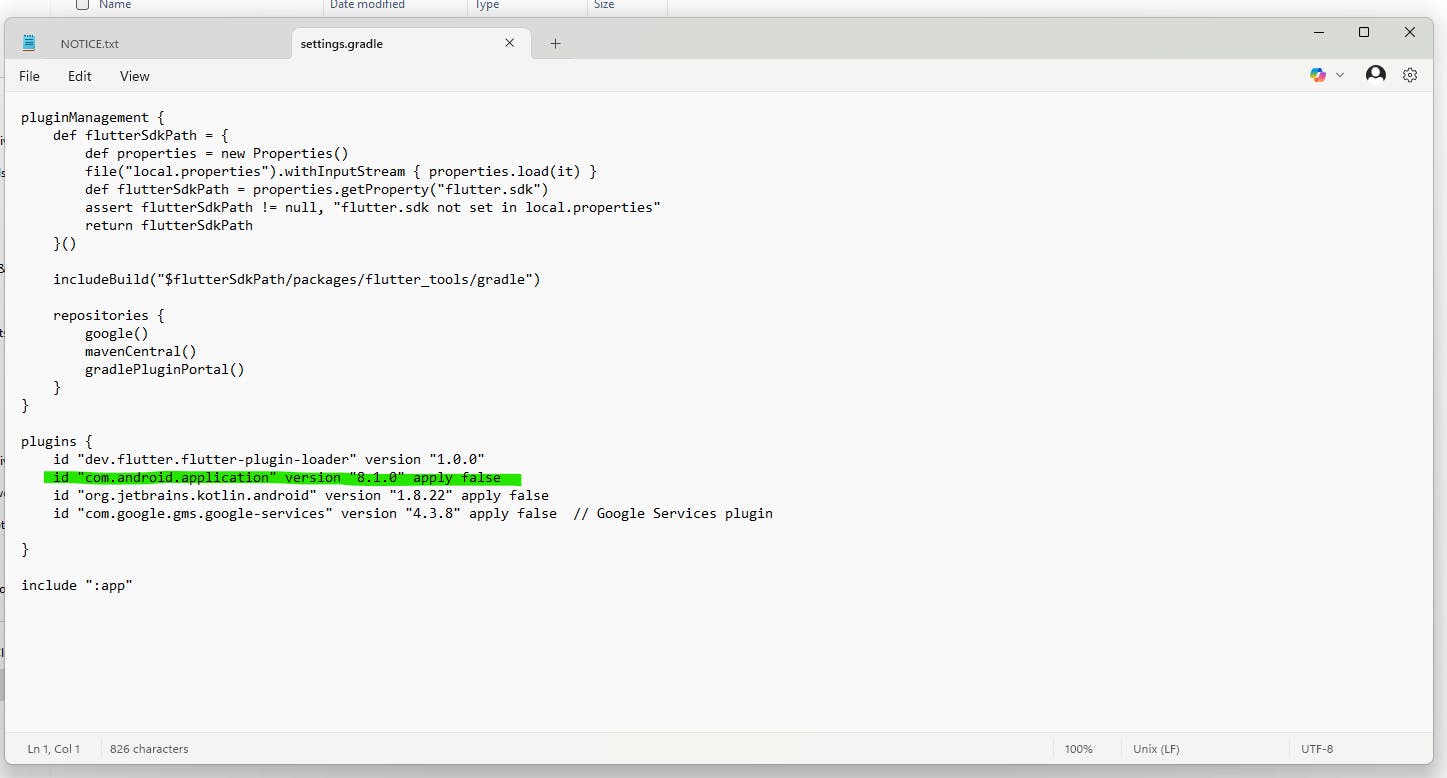Add a new tab with plus button

click(x=555, y=43)
